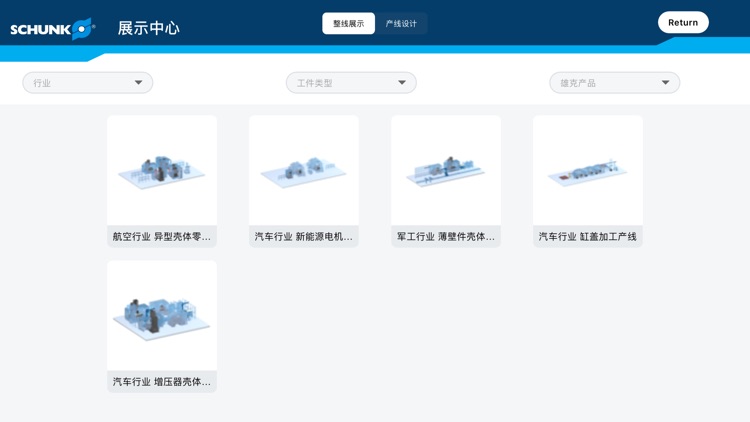Screen dimensions: 750x422
Task: Click the SCHUNK logo
Action: click(x=52, y=29)
